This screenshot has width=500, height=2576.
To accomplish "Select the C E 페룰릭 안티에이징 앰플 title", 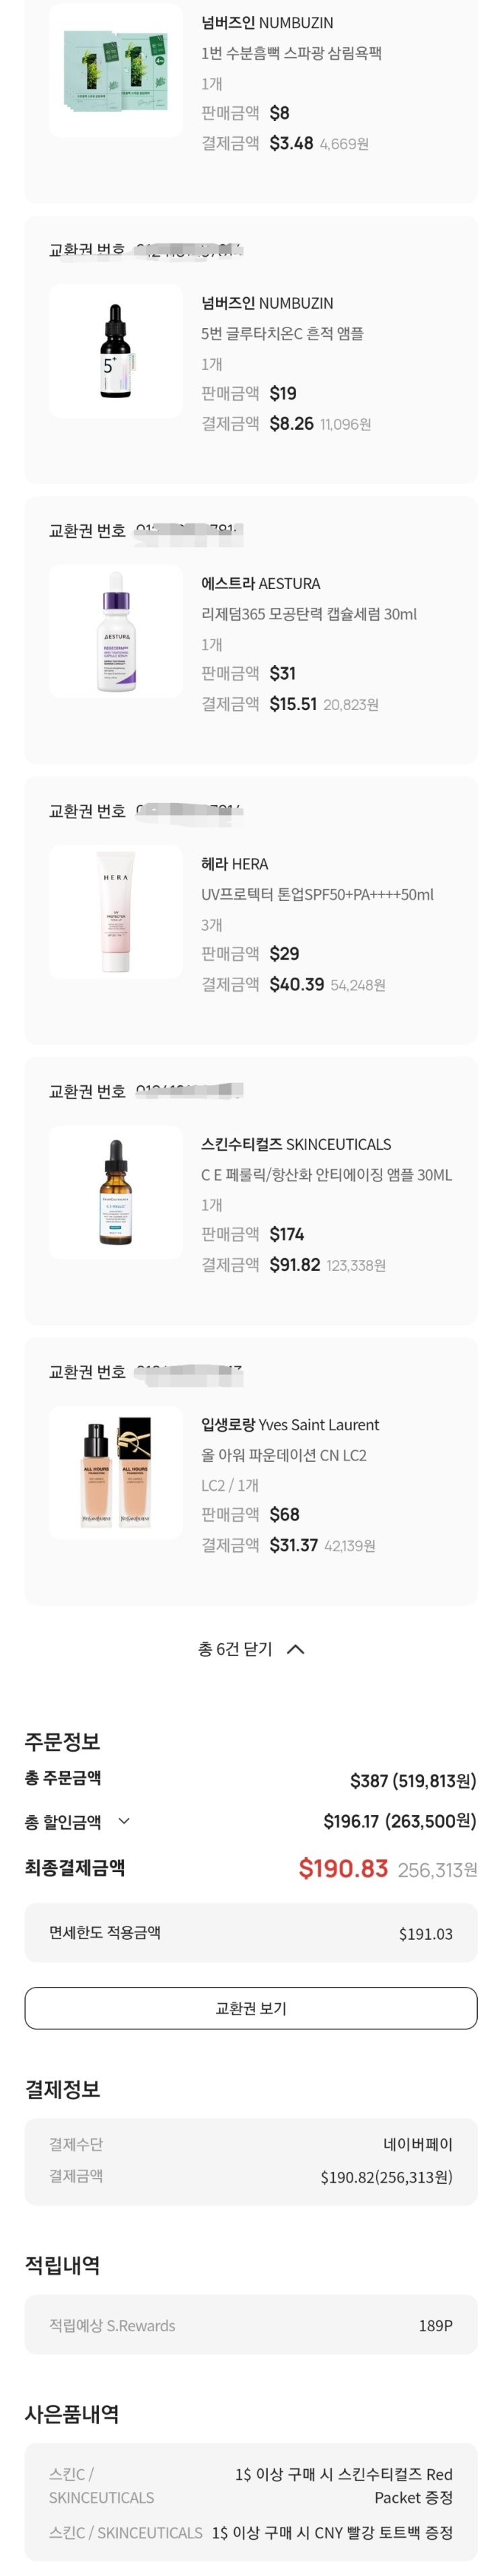I will (326, 1174).
